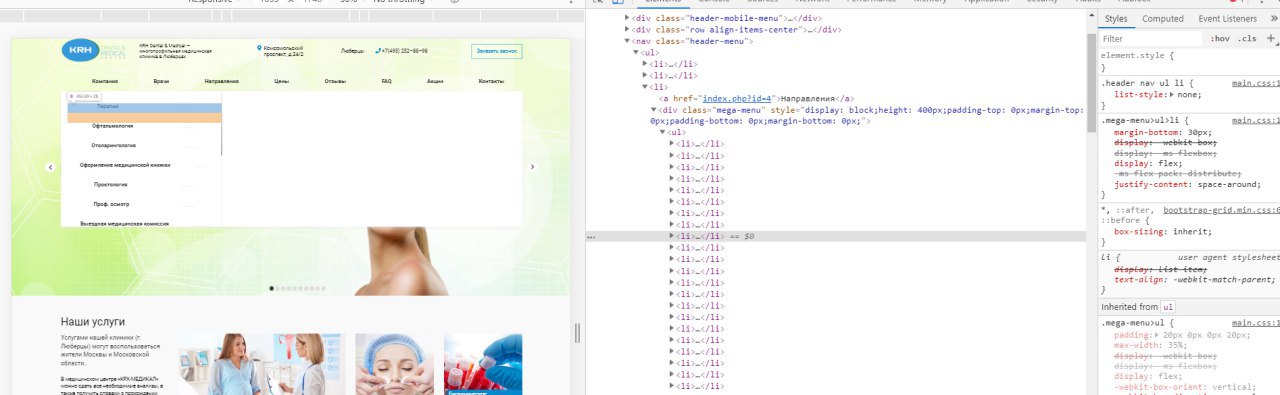
Task: Go to previous slide with left arrow
Action: pos(51,167)
